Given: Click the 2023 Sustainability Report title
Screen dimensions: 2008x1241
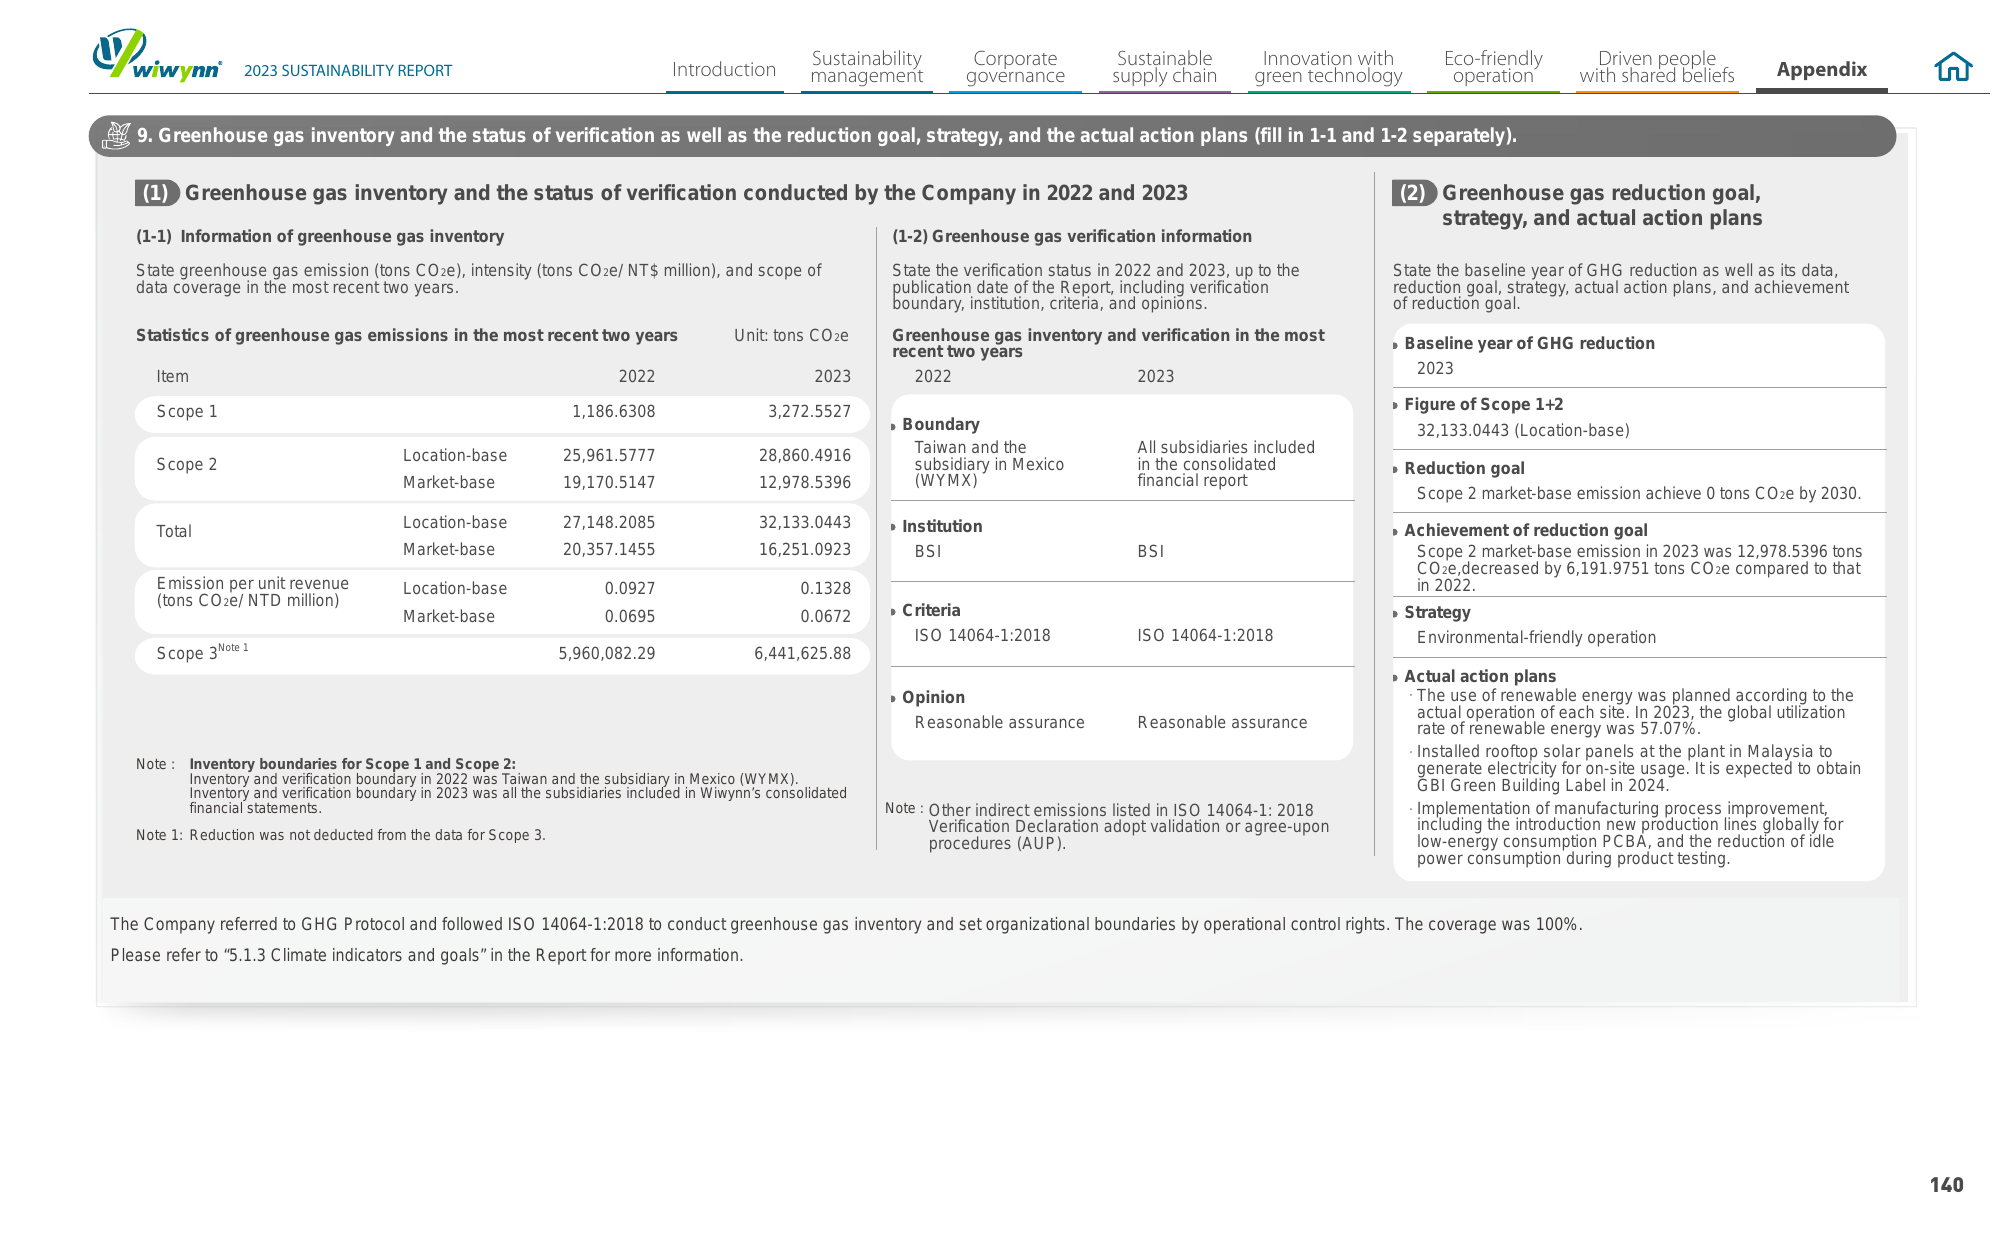Looking at the screenshot, I should (348, 70).
